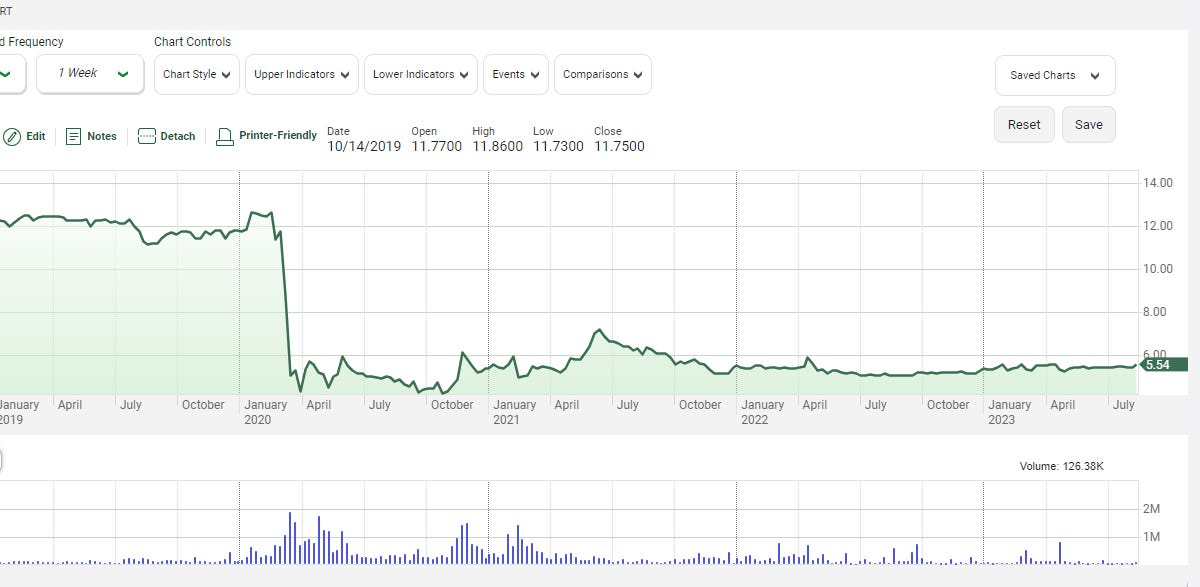Click the Reset button
This screenshot has height=587, width=1200.
click(1023, 124)
